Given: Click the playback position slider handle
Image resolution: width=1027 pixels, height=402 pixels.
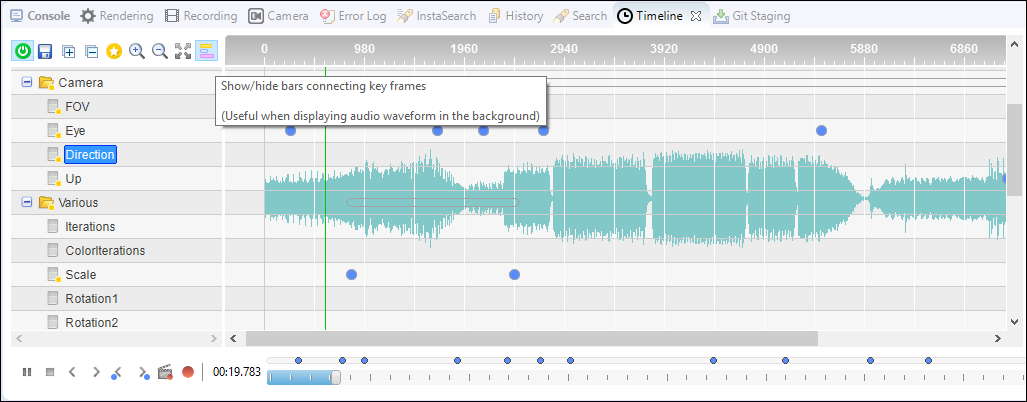Looking at the screenshot, I should (335, 377).
